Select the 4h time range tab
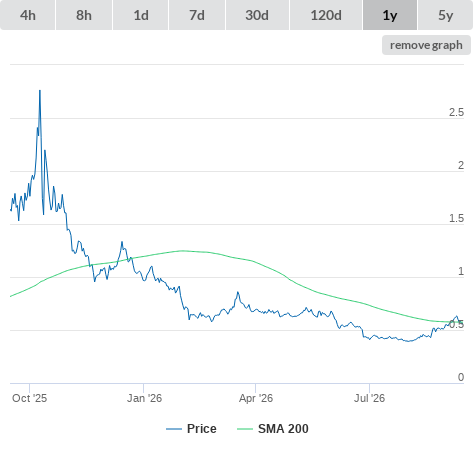474x455 pixels. tap(28, 15)
